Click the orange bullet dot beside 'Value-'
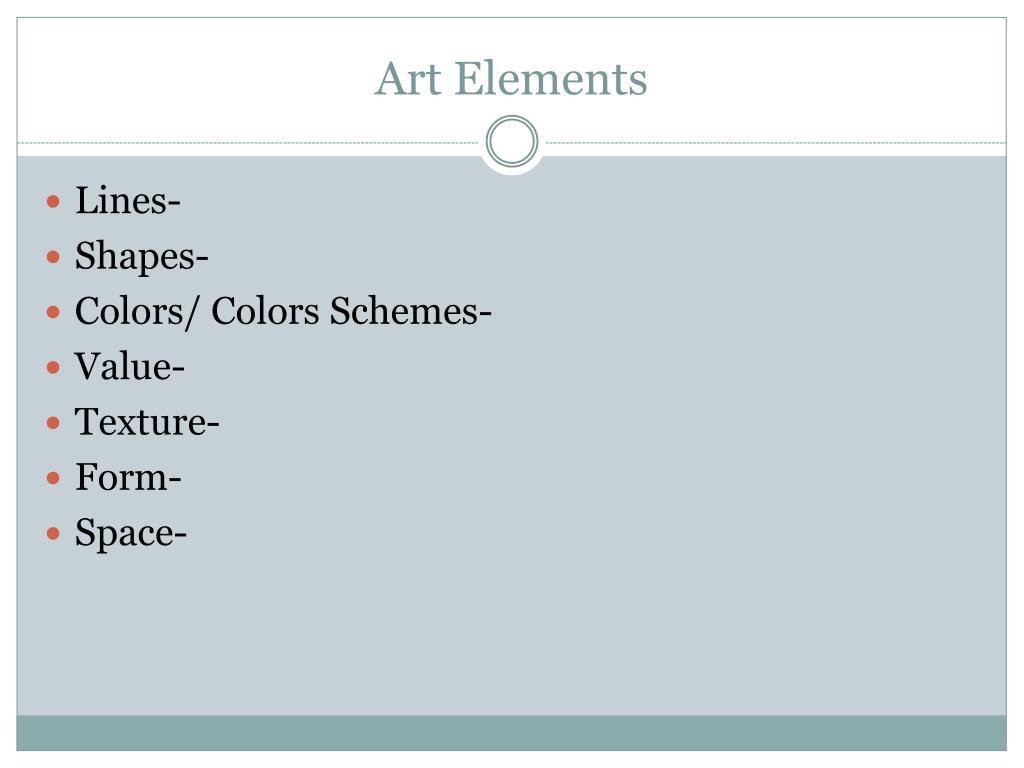 coord(54,368)
